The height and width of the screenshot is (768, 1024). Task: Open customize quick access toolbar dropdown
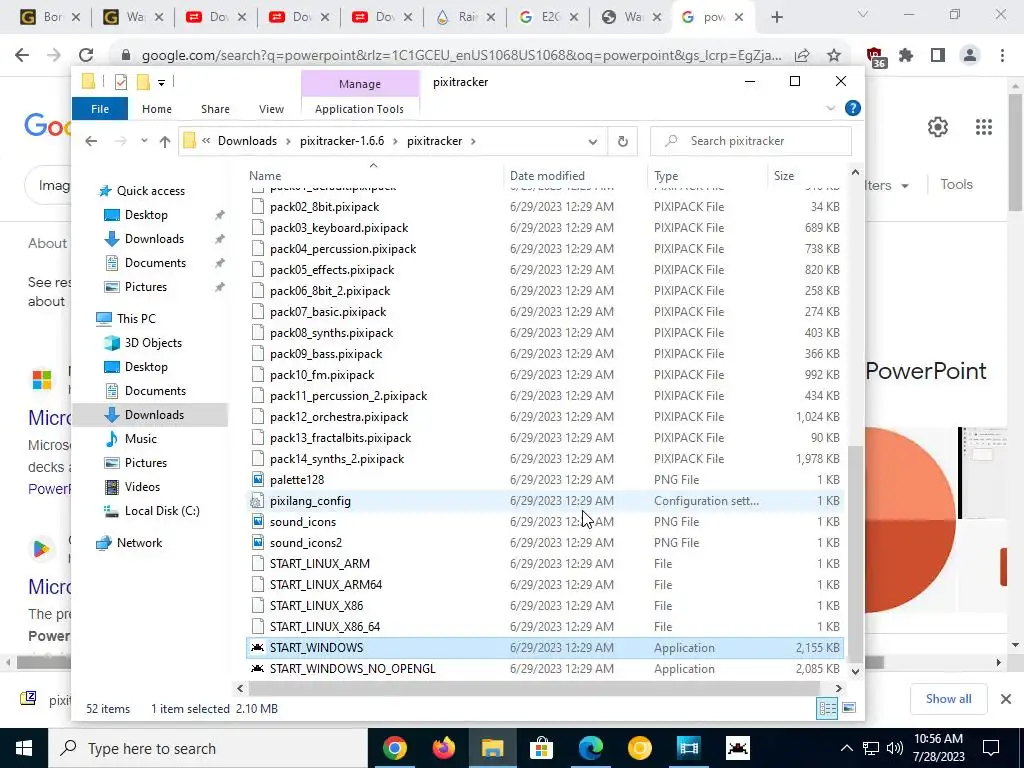(161, 82)
